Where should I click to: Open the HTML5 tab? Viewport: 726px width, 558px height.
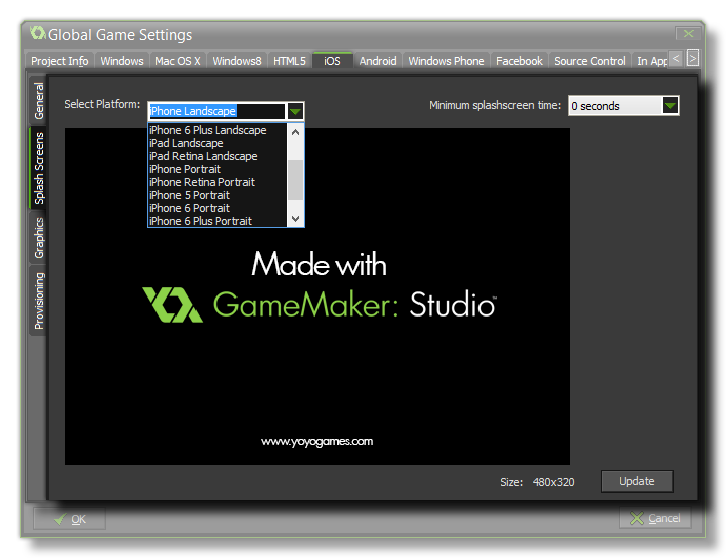[289, 61]
